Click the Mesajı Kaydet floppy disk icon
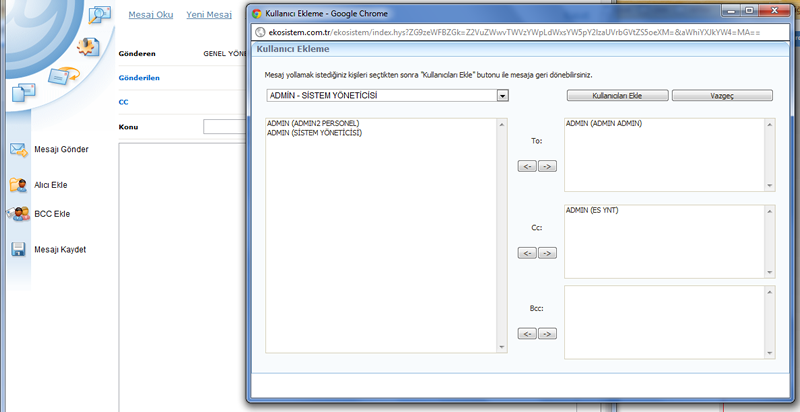 pyautogui.click(x=18, y=250)
